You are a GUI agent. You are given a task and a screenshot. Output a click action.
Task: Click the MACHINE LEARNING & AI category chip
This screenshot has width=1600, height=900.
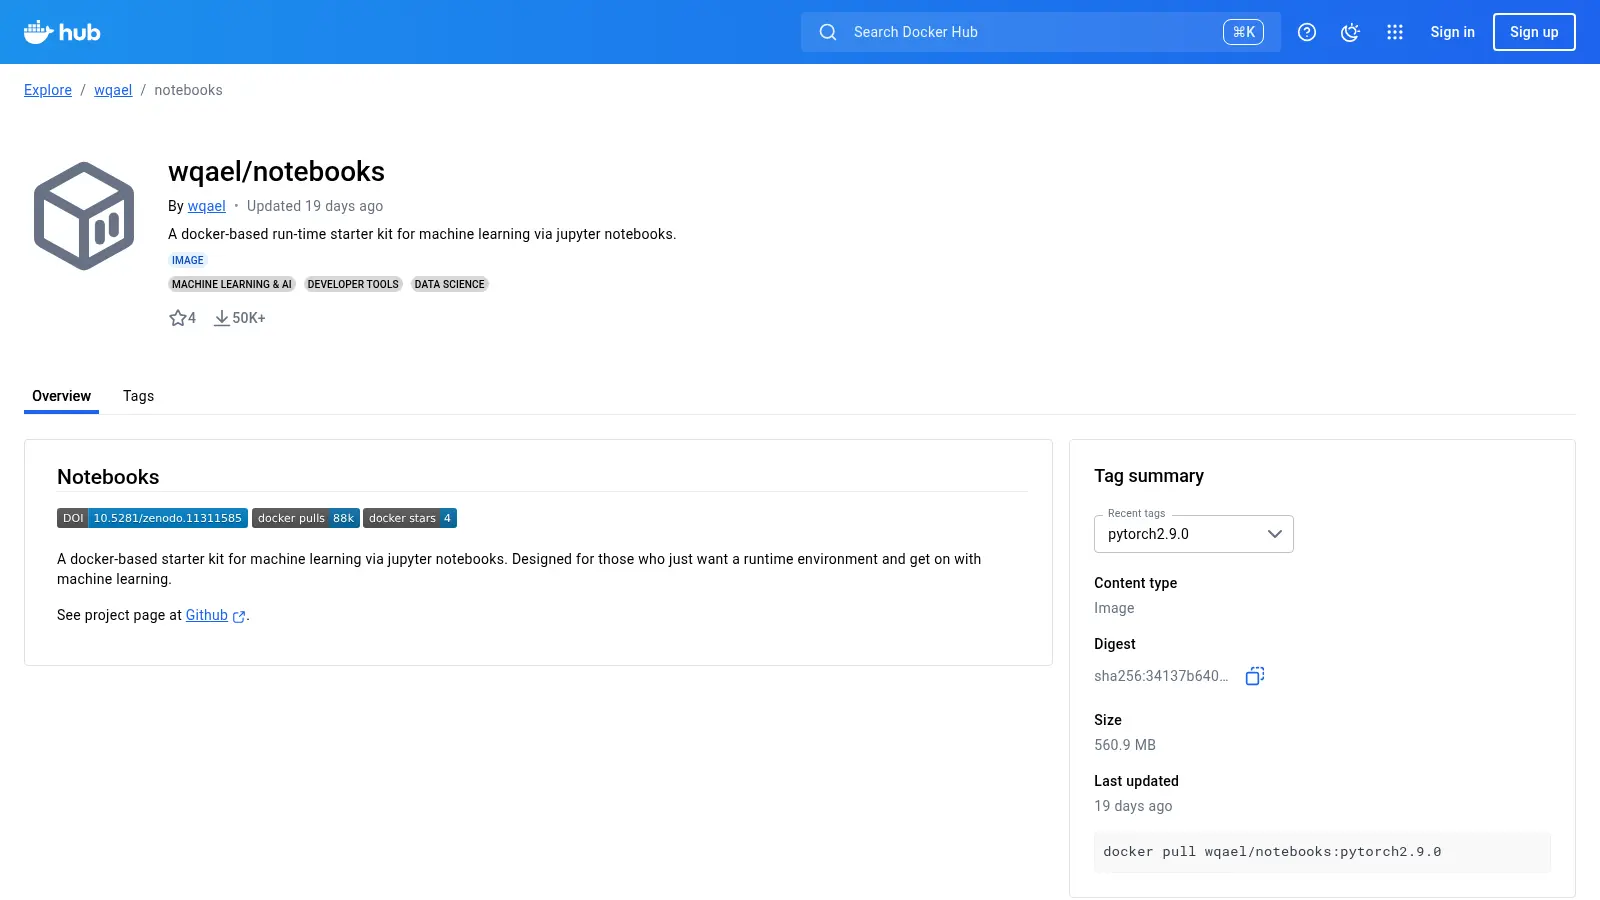[x=232, y=284]
